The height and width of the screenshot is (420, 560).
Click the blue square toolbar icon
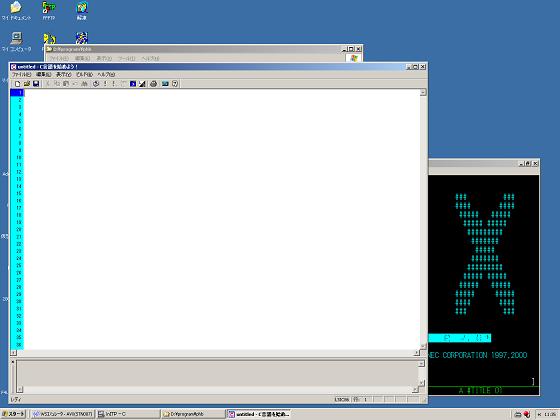pyautogui.click(x=133, y=84)
